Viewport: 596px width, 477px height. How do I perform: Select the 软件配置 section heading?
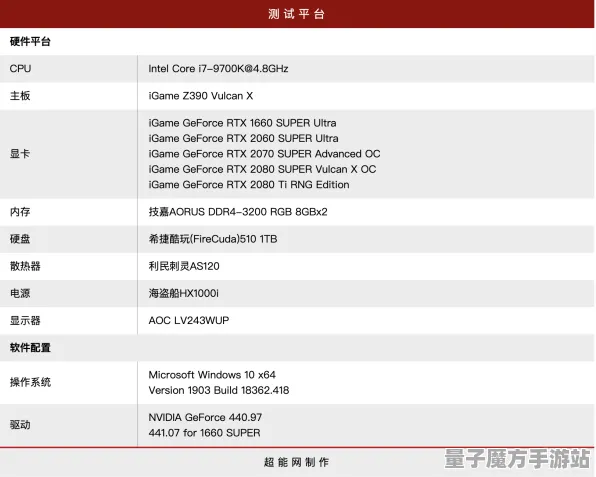point(30,348)
